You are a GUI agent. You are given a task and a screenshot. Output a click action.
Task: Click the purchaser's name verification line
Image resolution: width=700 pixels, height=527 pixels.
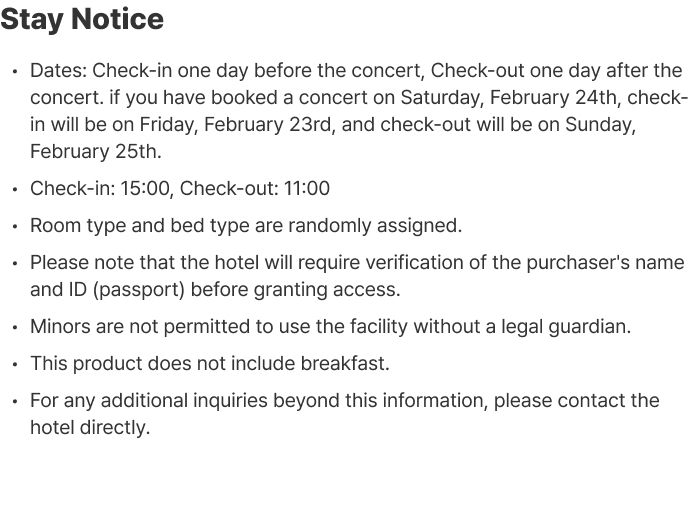(356, 263)
